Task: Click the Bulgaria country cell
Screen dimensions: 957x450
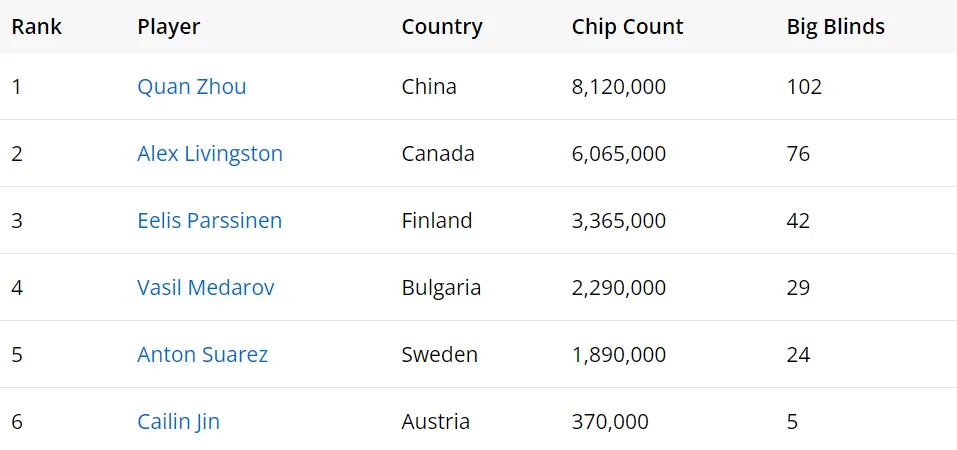Action: tap(441, 288)
